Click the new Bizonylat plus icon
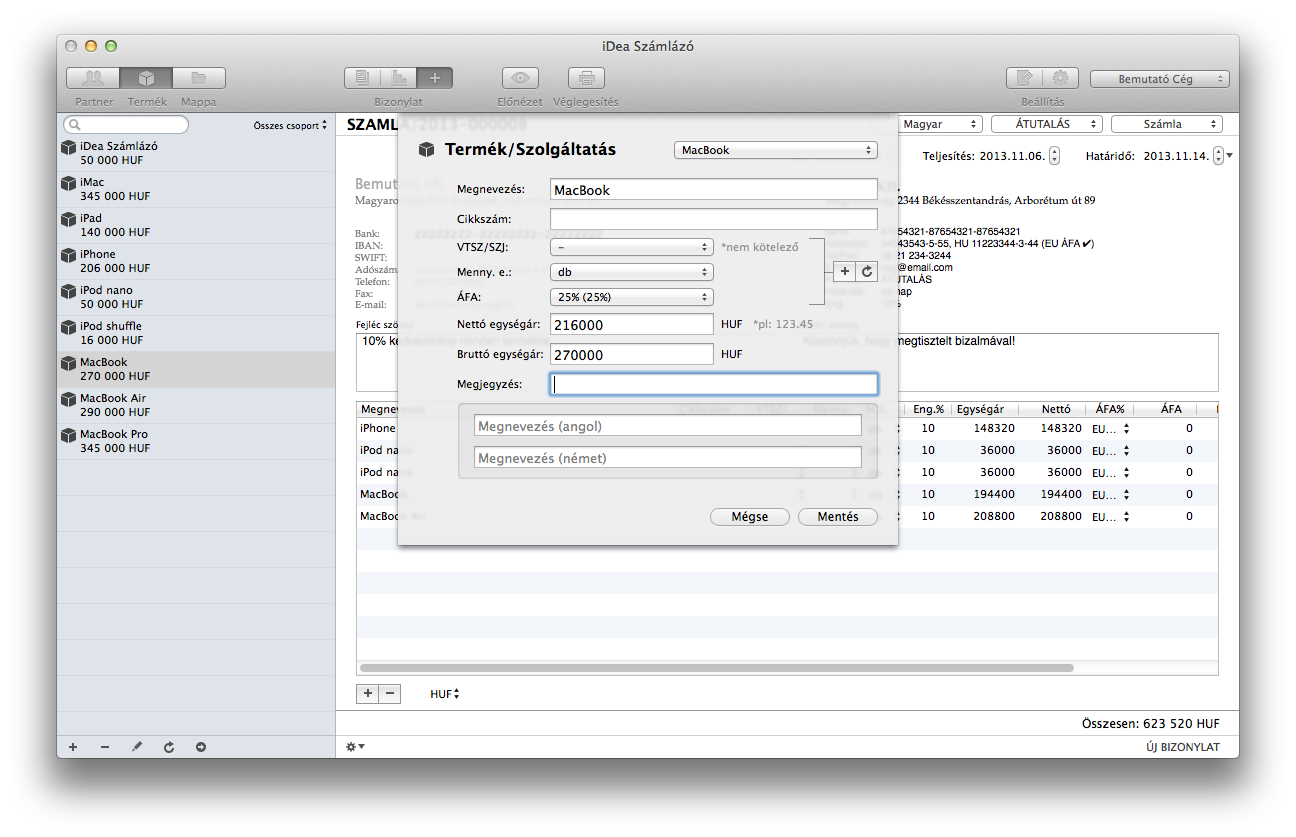Image resolution: width=1296 pixels, height=837 pixels. pyautogui.click(x=434, y=78)
